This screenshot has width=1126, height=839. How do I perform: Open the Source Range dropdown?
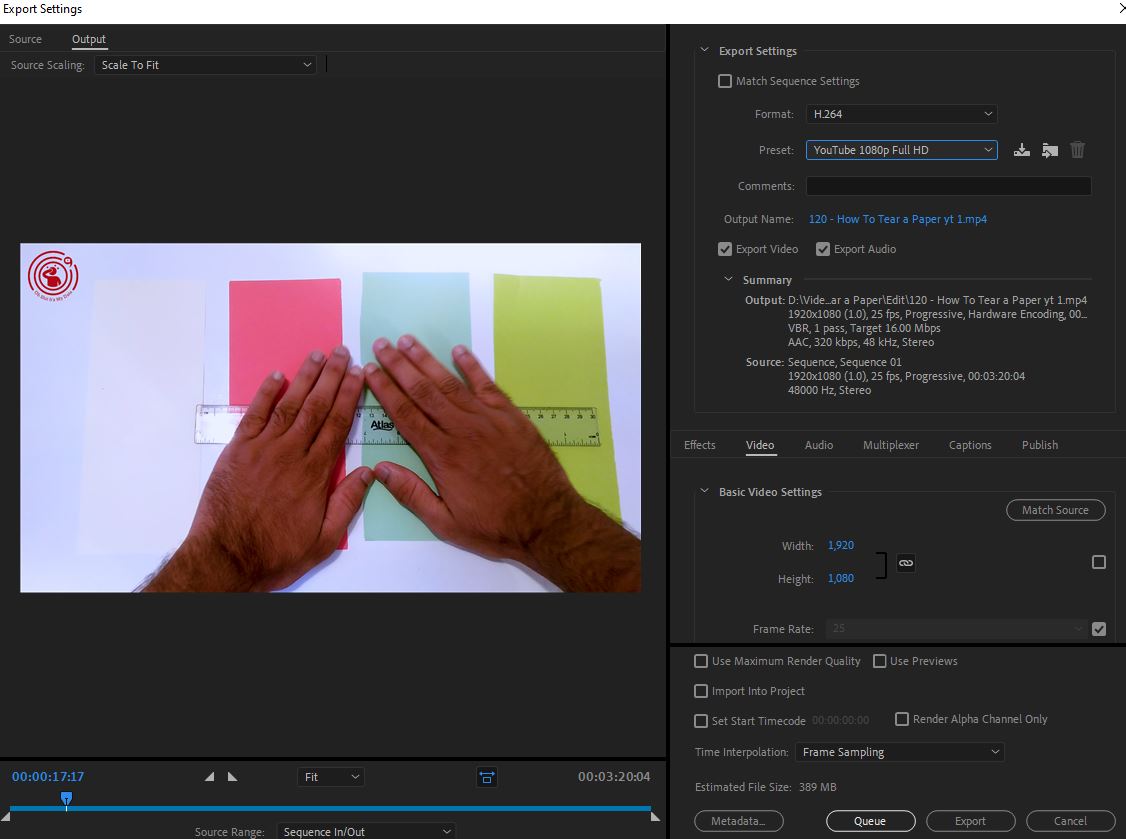click(x=366, y=831)
